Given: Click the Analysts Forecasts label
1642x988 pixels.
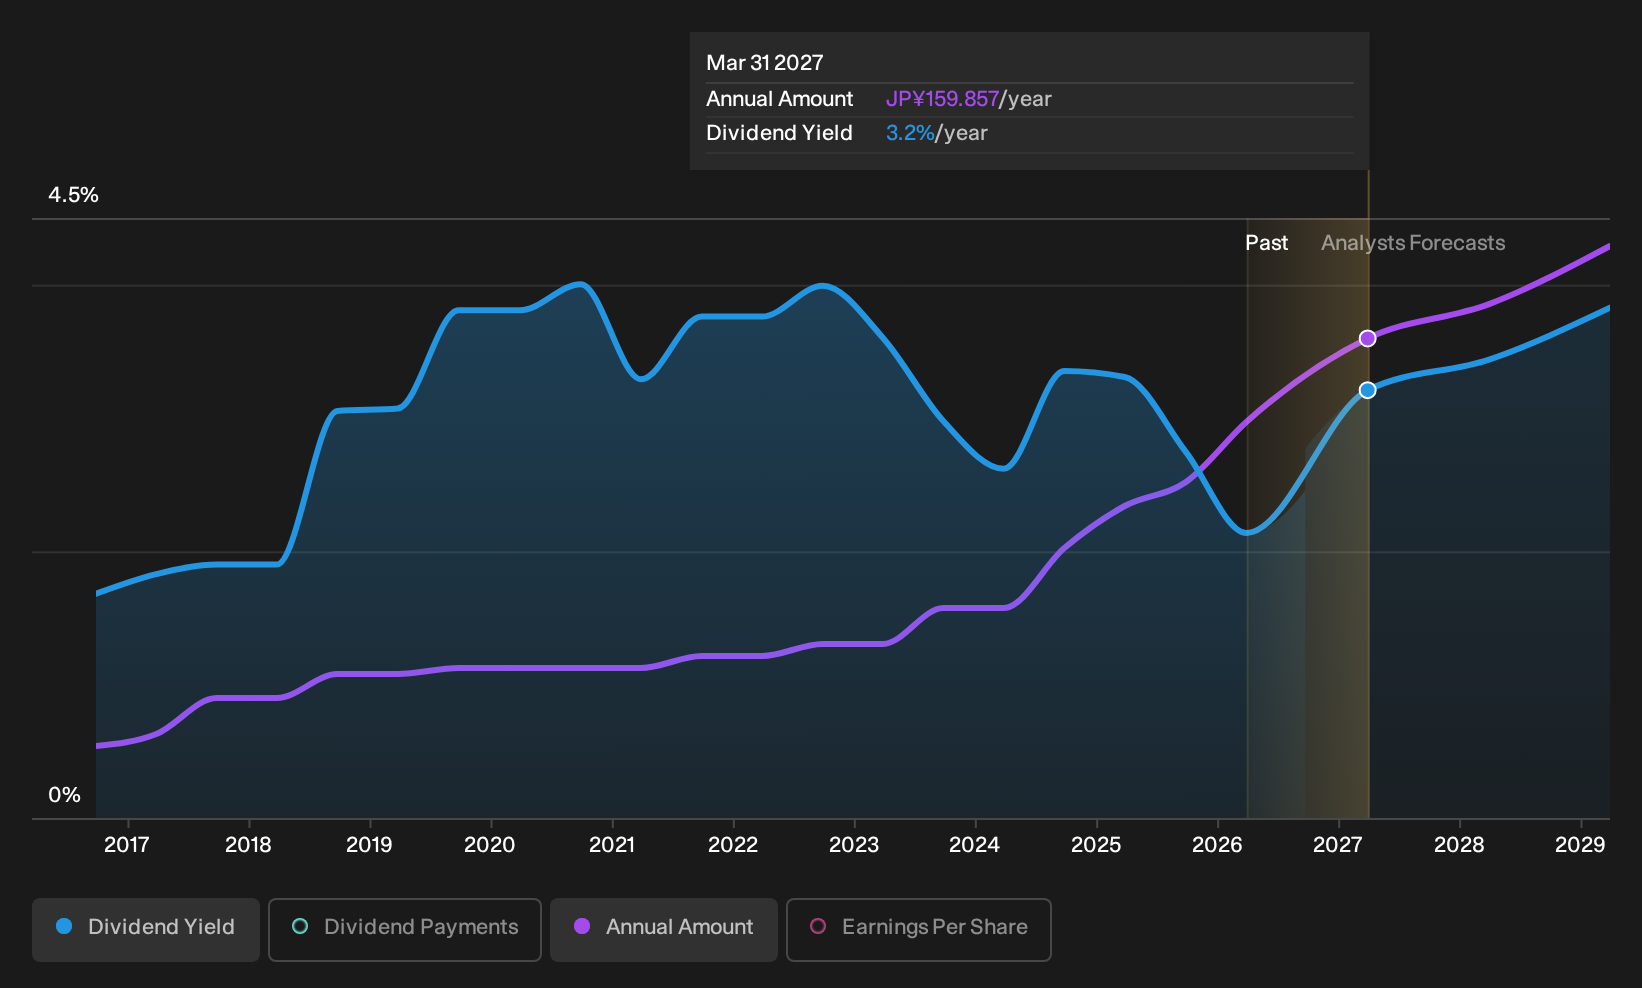Looking at the screenshot, I should (1413, 243).
